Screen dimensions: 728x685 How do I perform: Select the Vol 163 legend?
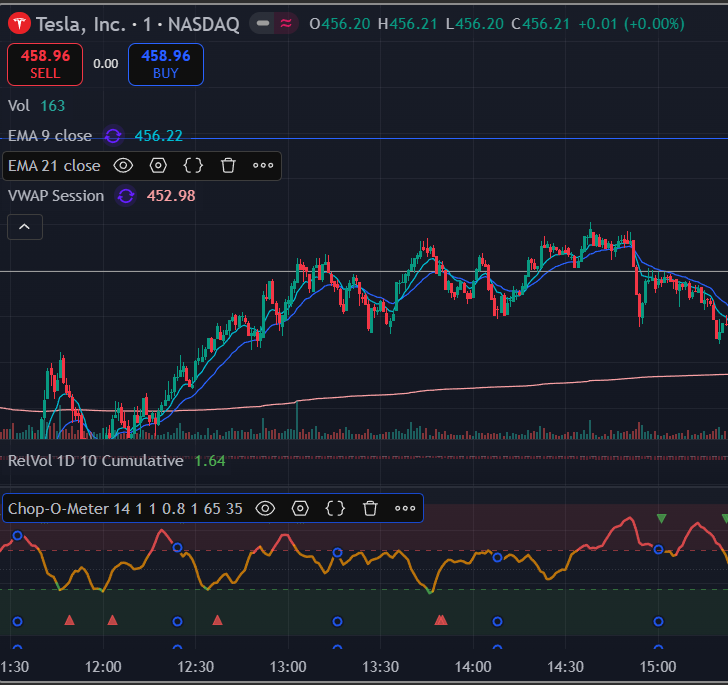pyautogui.click(x=36, y=106)
